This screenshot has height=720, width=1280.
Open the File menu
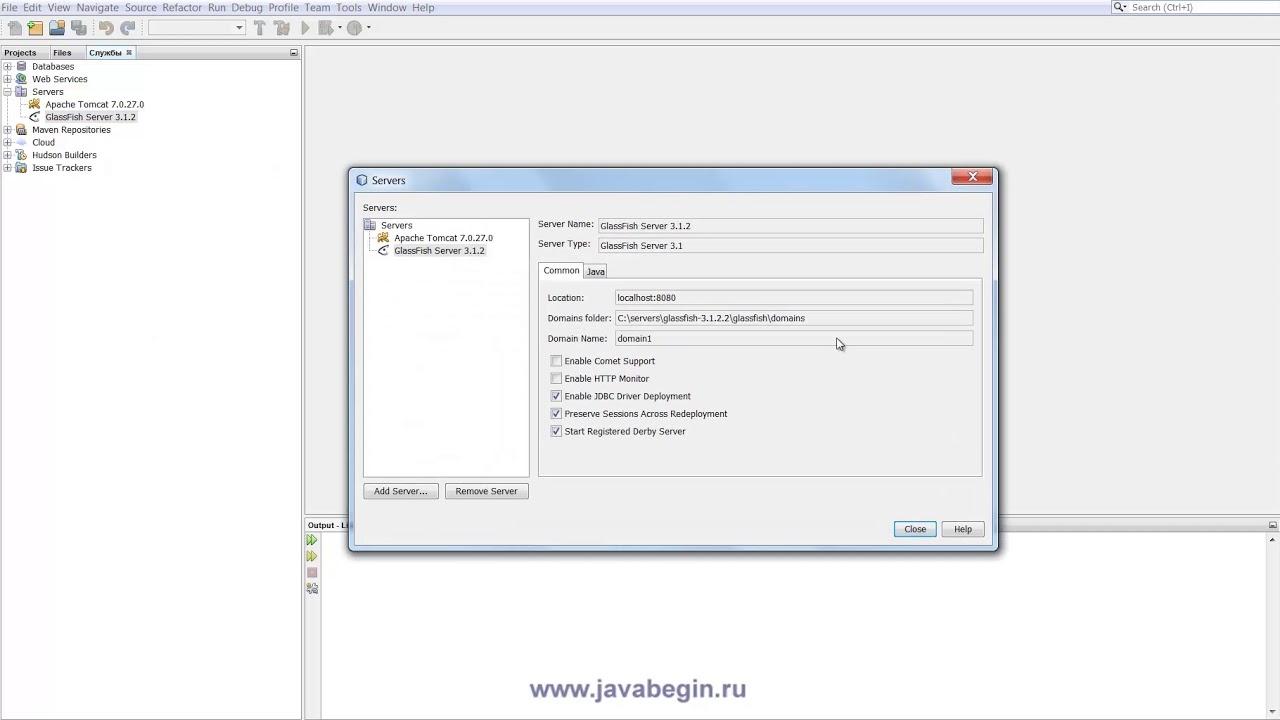[10, 7]
